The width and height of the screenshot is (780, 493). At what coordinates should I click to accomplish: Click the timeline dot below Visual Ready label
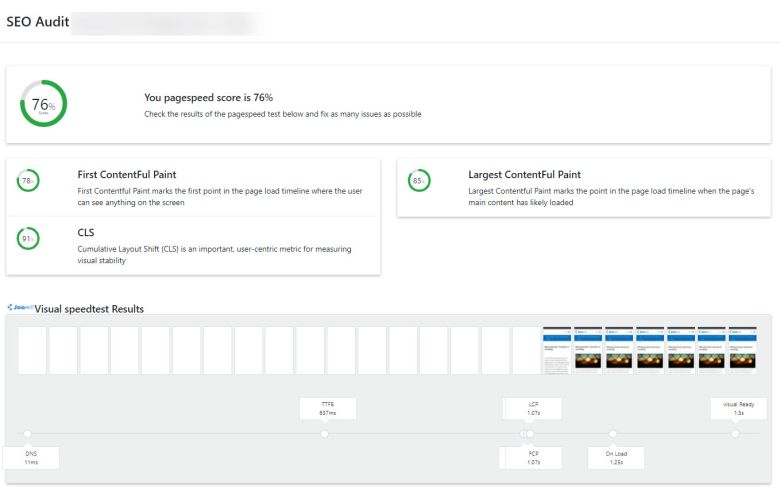735,434
